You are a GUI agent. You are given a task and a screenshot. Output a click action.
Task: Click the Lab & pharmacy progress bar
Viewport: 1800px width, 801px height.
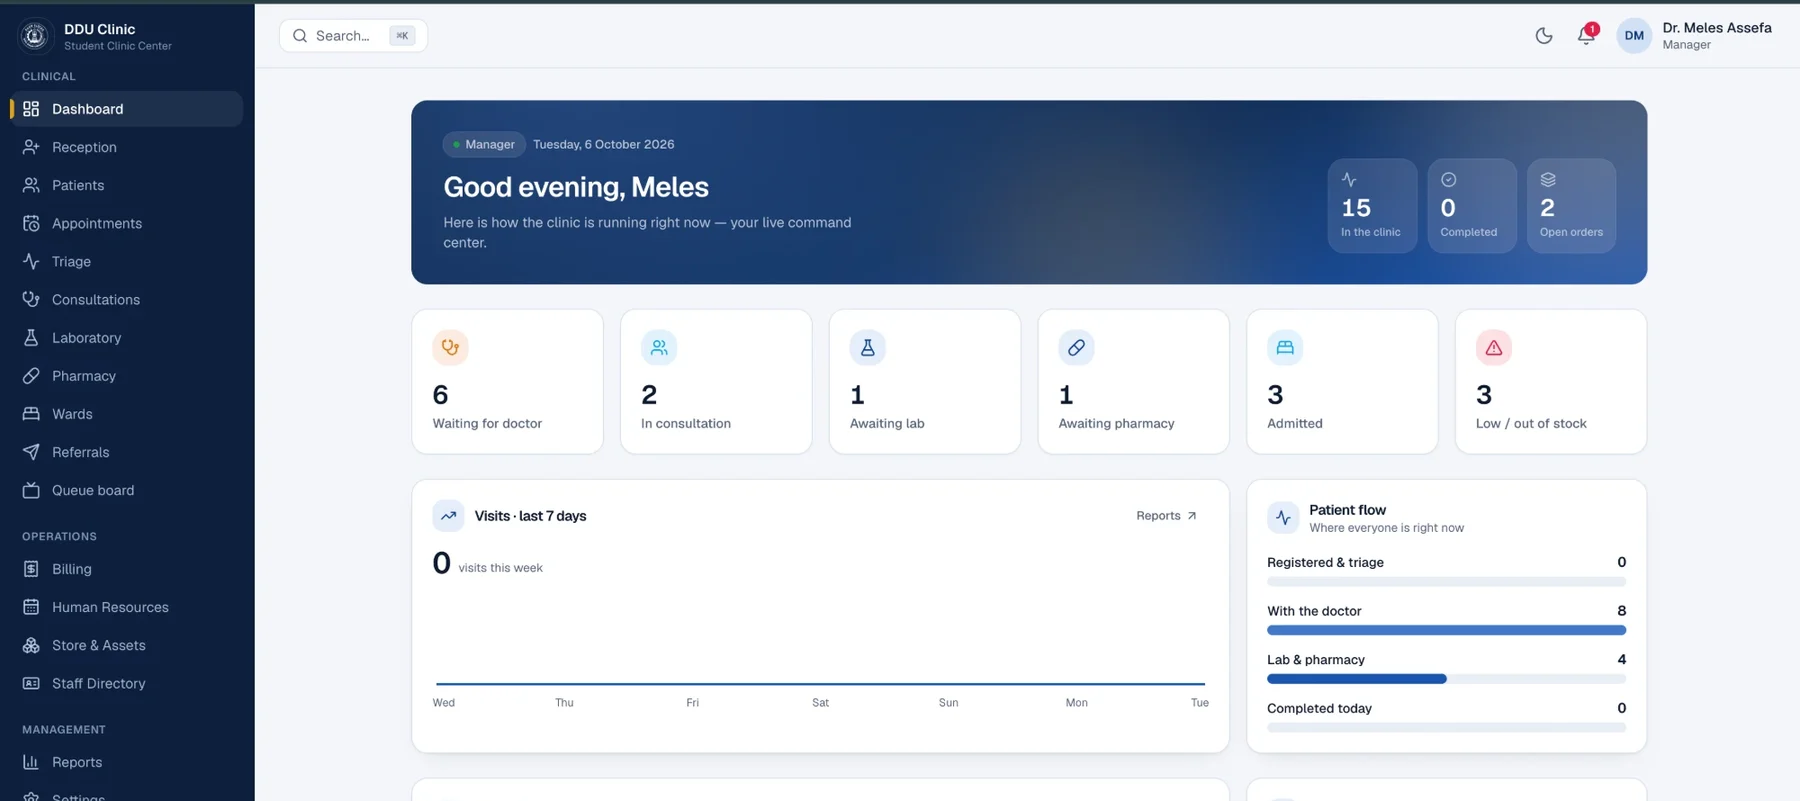pos(1446,679)
